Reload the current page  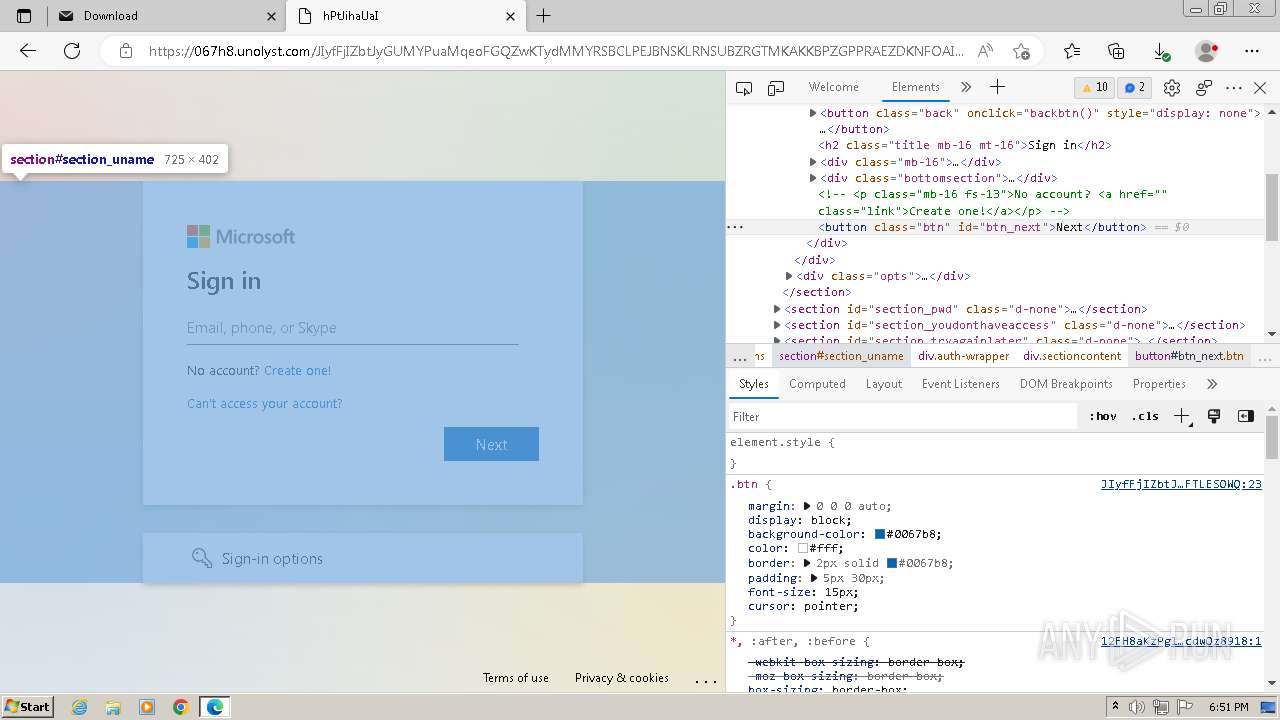click(x=72, y=51)
